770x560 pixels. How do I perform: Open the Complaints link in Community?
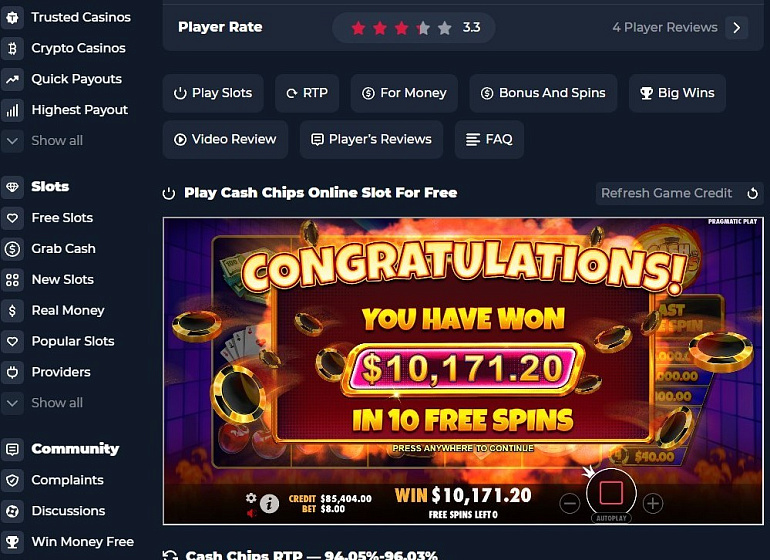coord(67,480)
